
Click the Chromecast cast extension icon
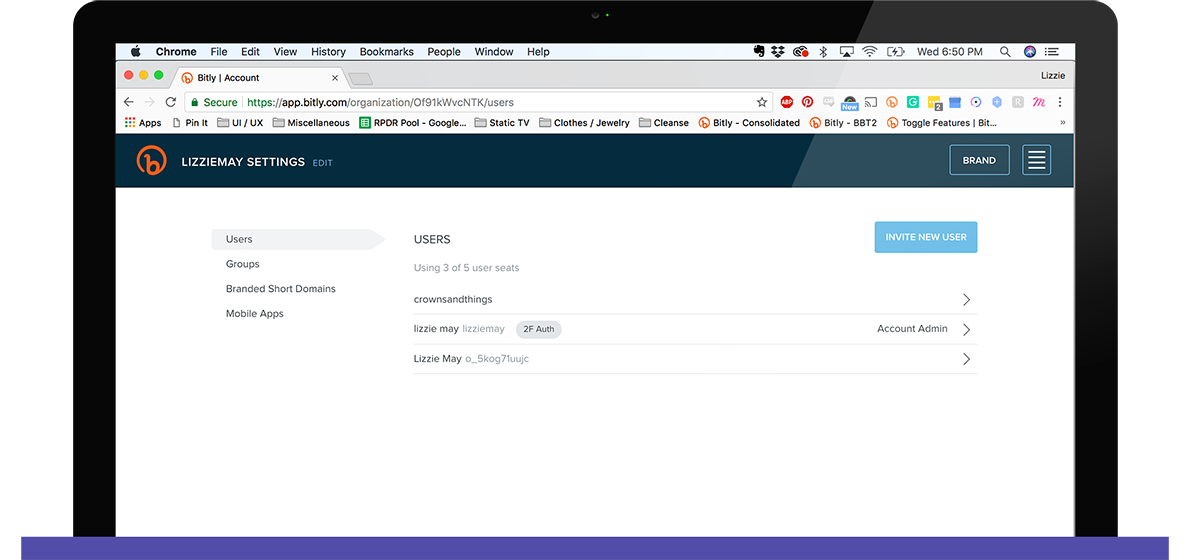point(871,102)
